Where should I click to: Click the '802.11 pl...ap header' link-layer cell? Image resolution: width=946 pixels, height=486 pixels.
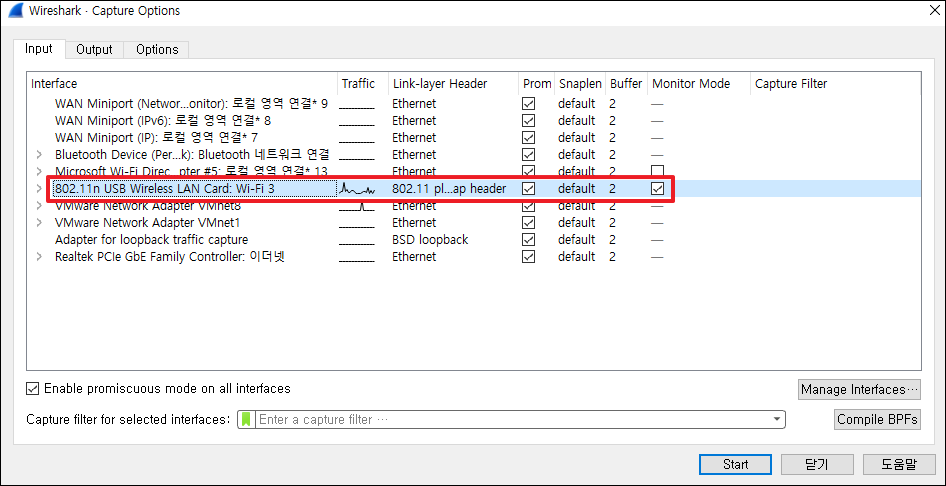point(449,189)
